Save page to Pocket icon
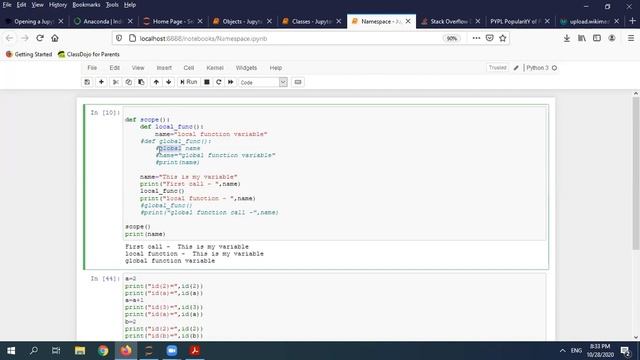The width and height of the screenshot is (640, 360). 489,38
